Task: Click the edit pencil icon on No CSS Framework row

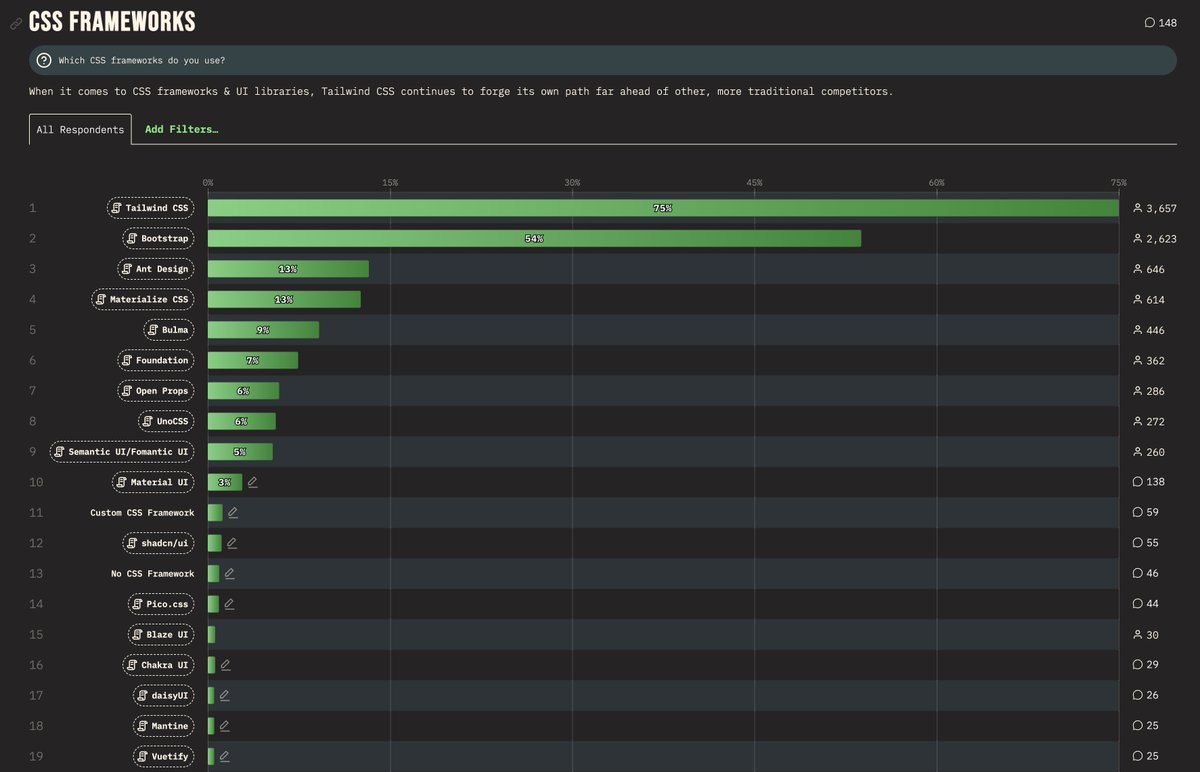Action: click(x=229, y=574)
